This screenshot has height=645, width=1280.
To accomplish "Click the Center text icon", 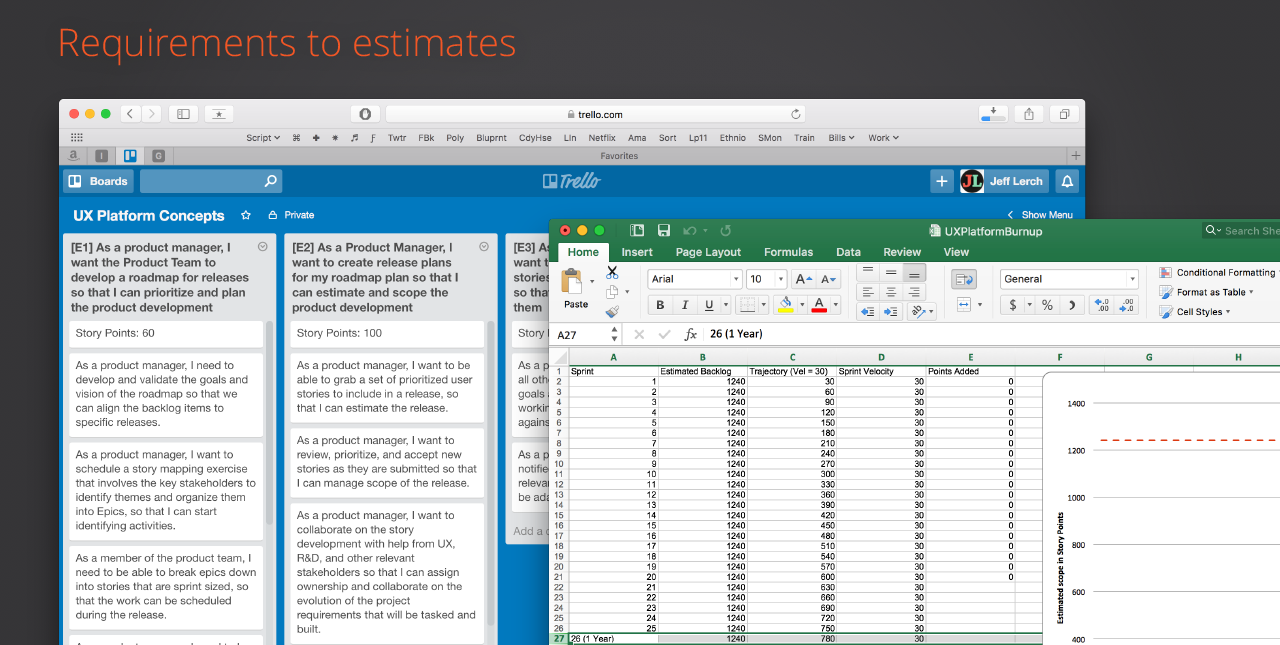I will coord(891,292).
